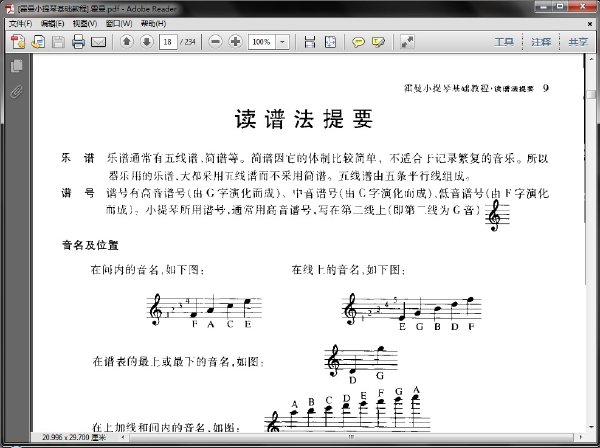Open the 注释 (Comment) pane

(541, 42)
